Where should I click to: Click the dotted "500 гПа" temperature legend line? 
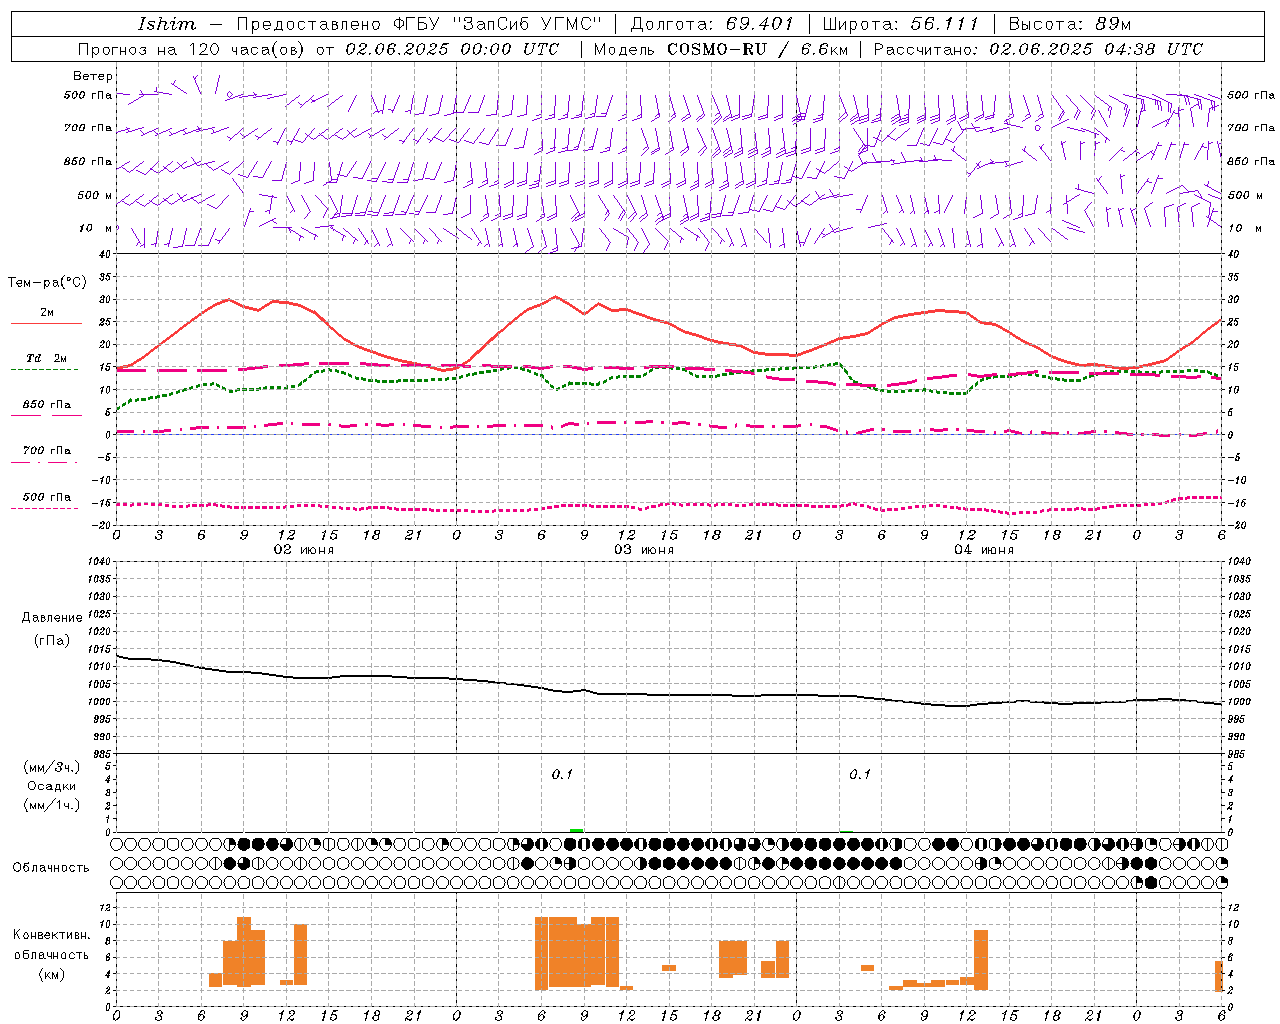46,508
